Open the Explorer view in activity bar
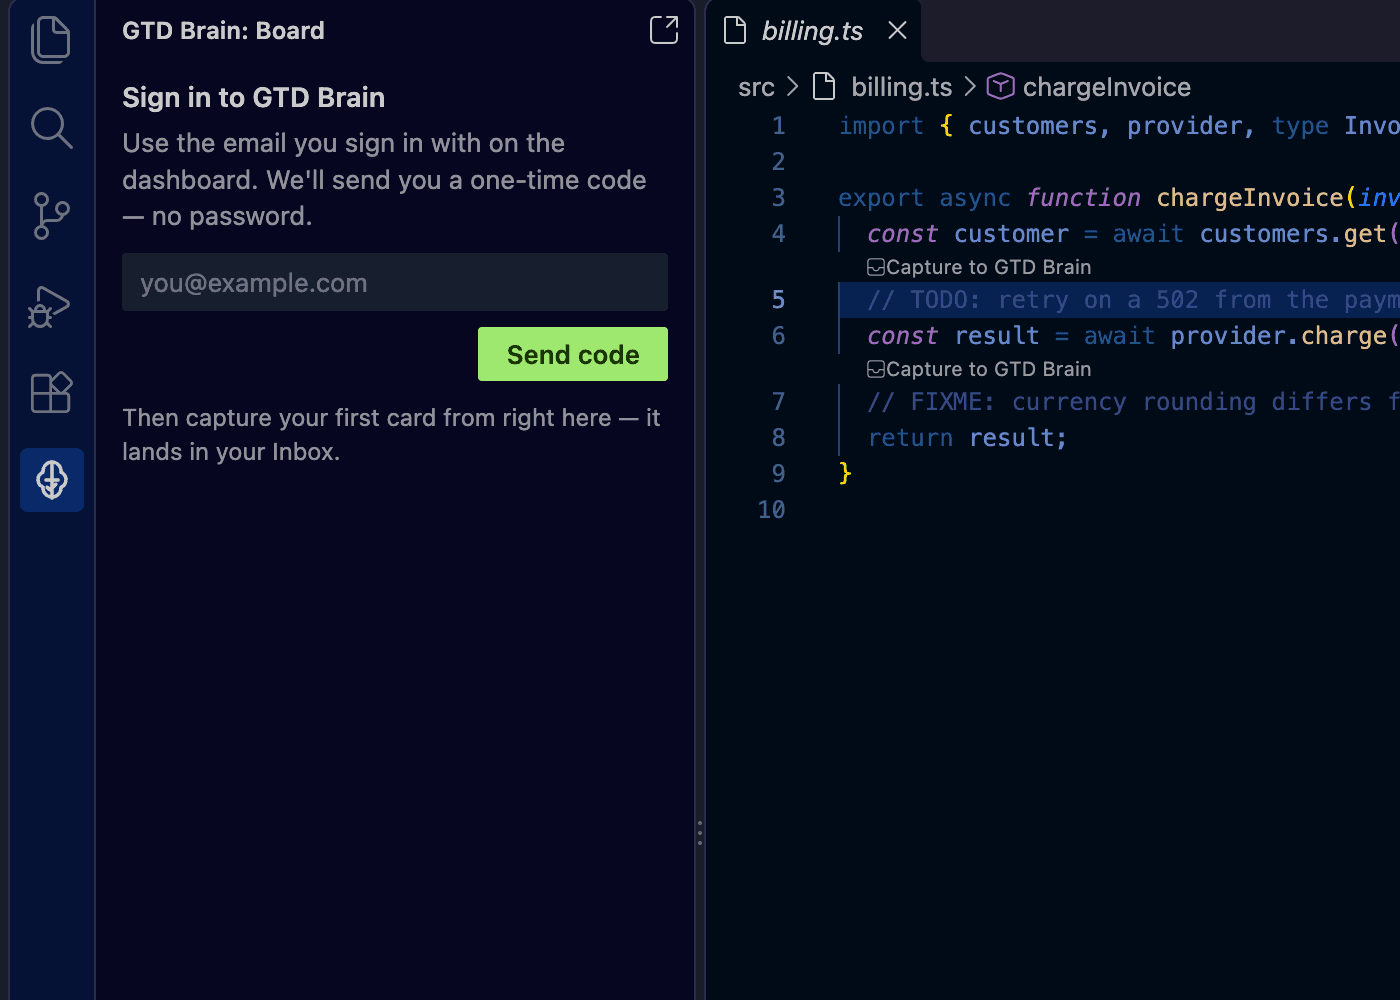Screen dimensions: 1400x1000 click(51, 40)
